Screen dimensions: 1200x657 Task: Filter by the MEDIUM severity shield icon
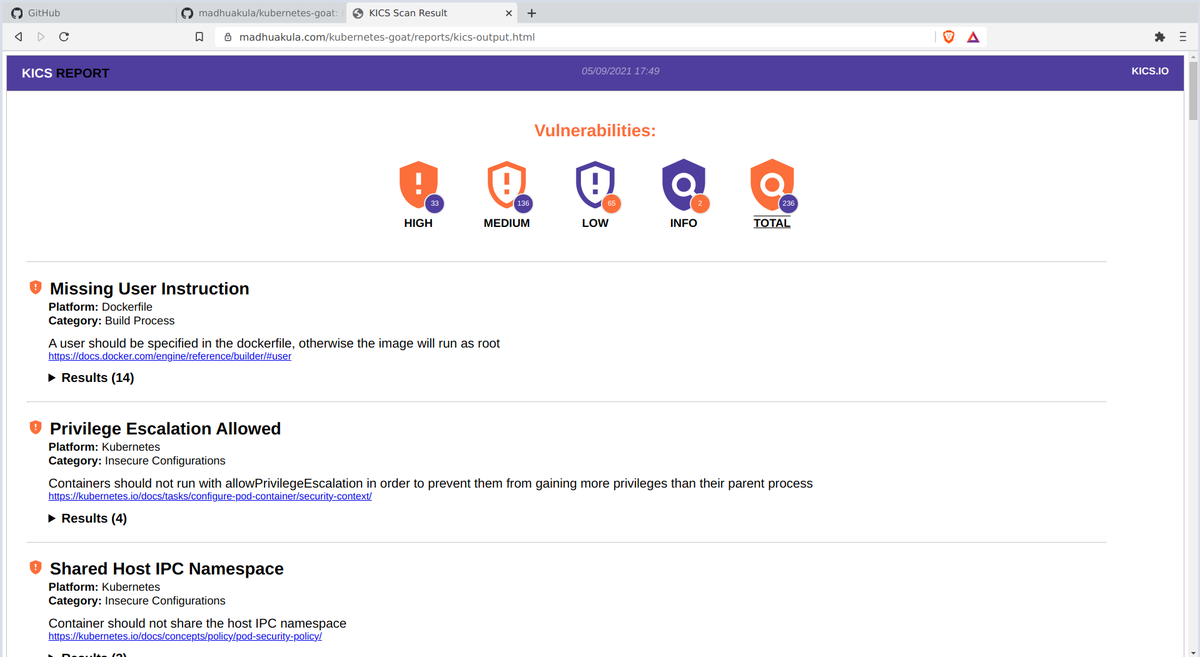(506, 185)
